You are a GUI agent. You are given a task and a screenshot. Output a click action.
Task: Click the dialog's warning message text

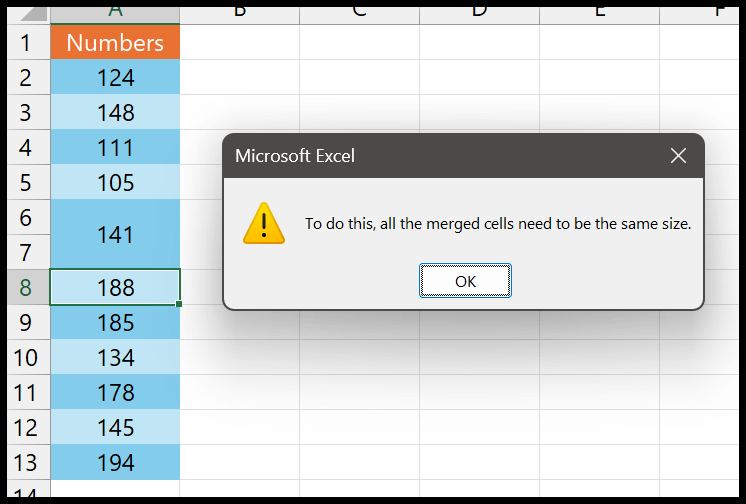(x=498, y=224)
